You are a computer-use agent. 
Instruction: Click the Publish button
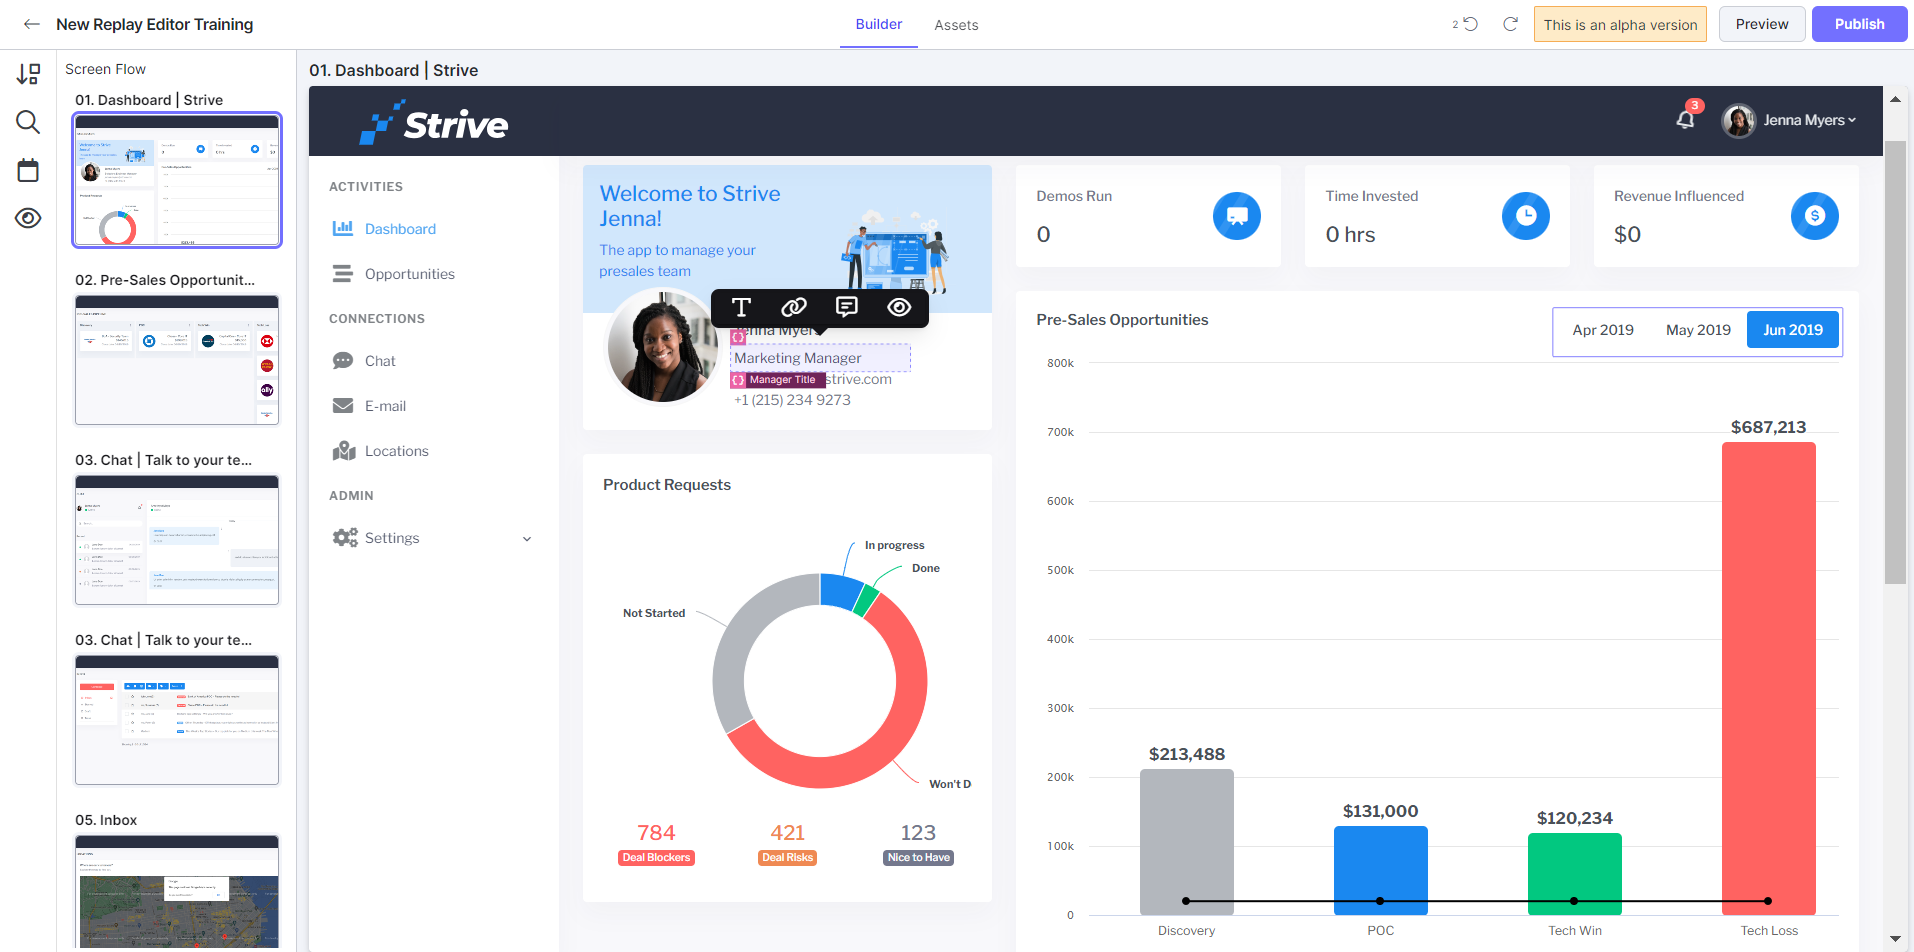[x=1860, y=24]
